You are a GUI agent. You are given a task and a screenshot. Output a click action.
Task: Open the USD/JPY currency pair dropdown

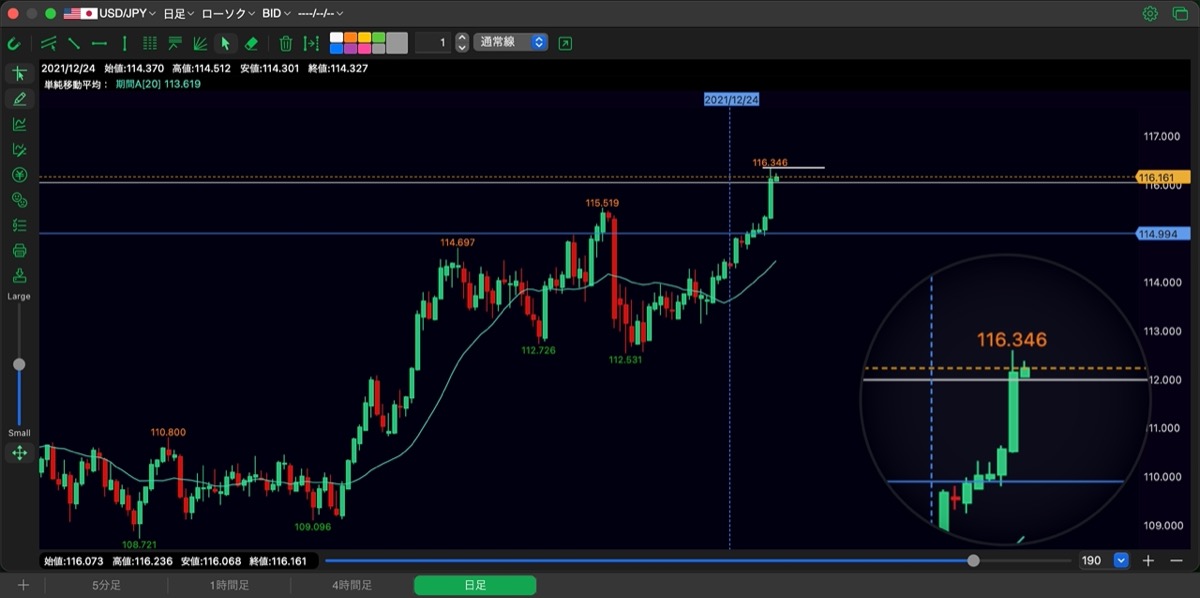pos(108,14)
